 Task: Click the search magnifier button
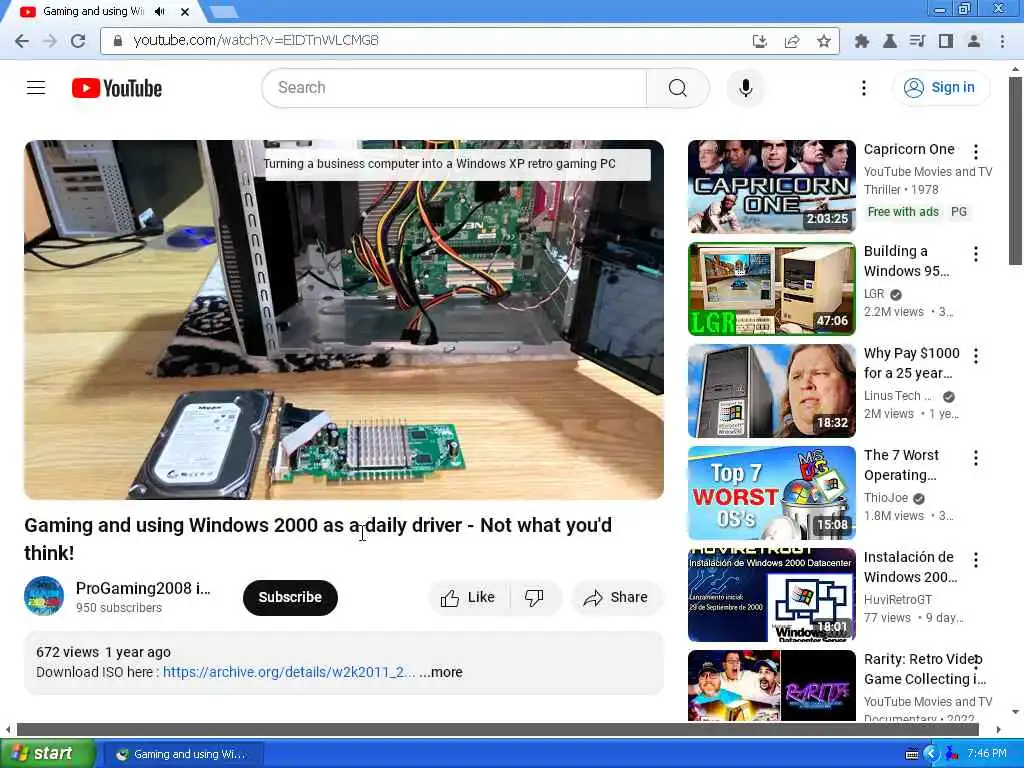coord(678,88)
